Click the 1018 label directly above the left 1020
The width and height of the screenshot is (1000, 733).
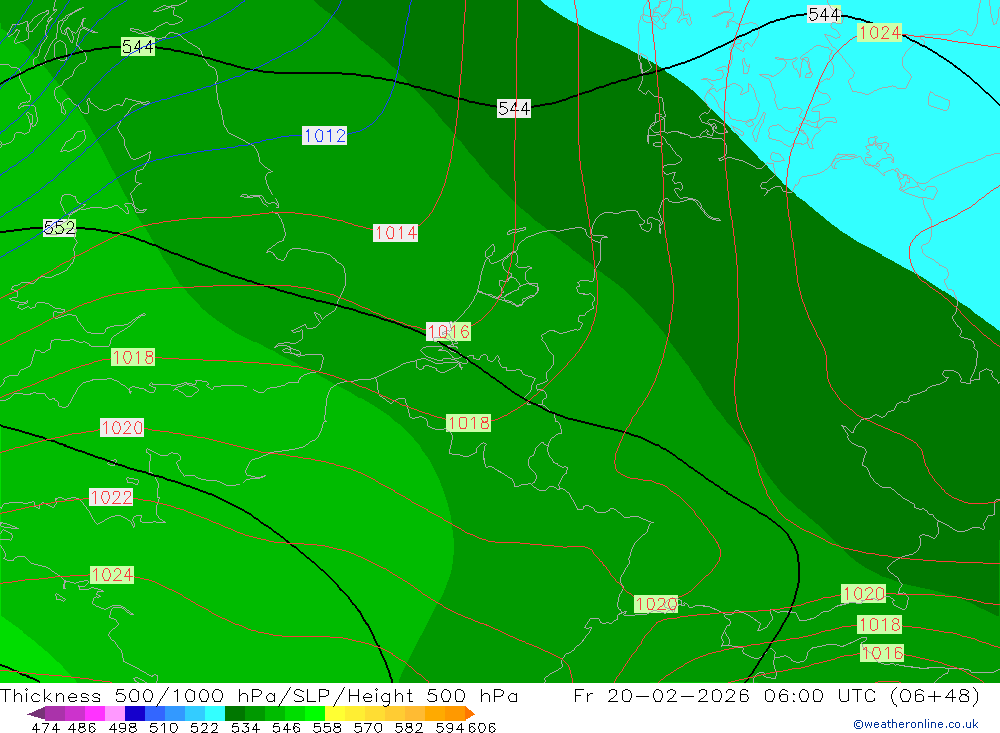pyautogui.click(x=133, y=357)
